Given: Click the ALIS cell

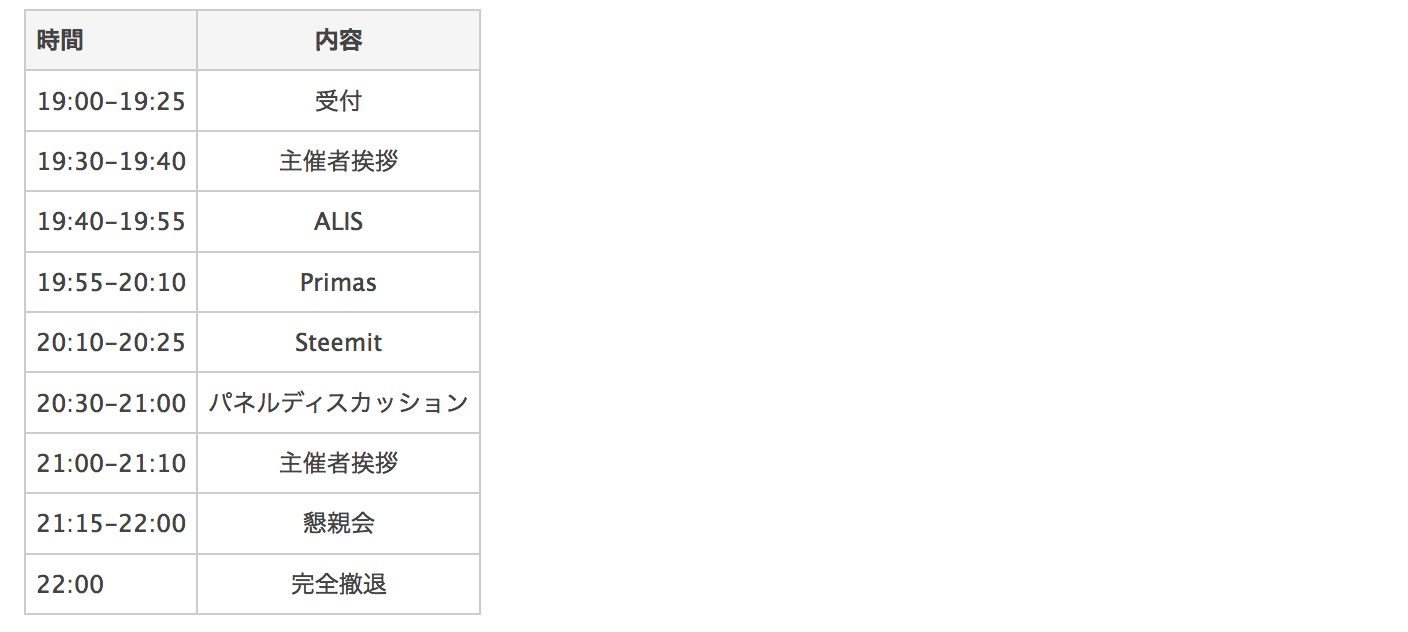Looking at the screenshot, I should [338, 221].
